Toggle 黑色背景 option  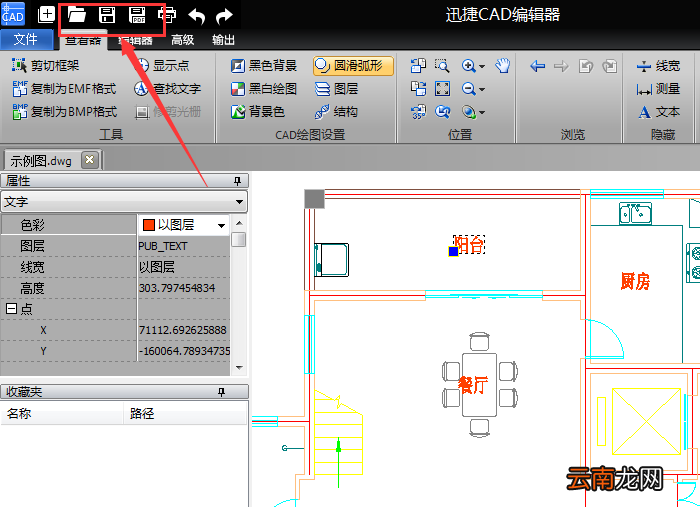pos(264,66)
